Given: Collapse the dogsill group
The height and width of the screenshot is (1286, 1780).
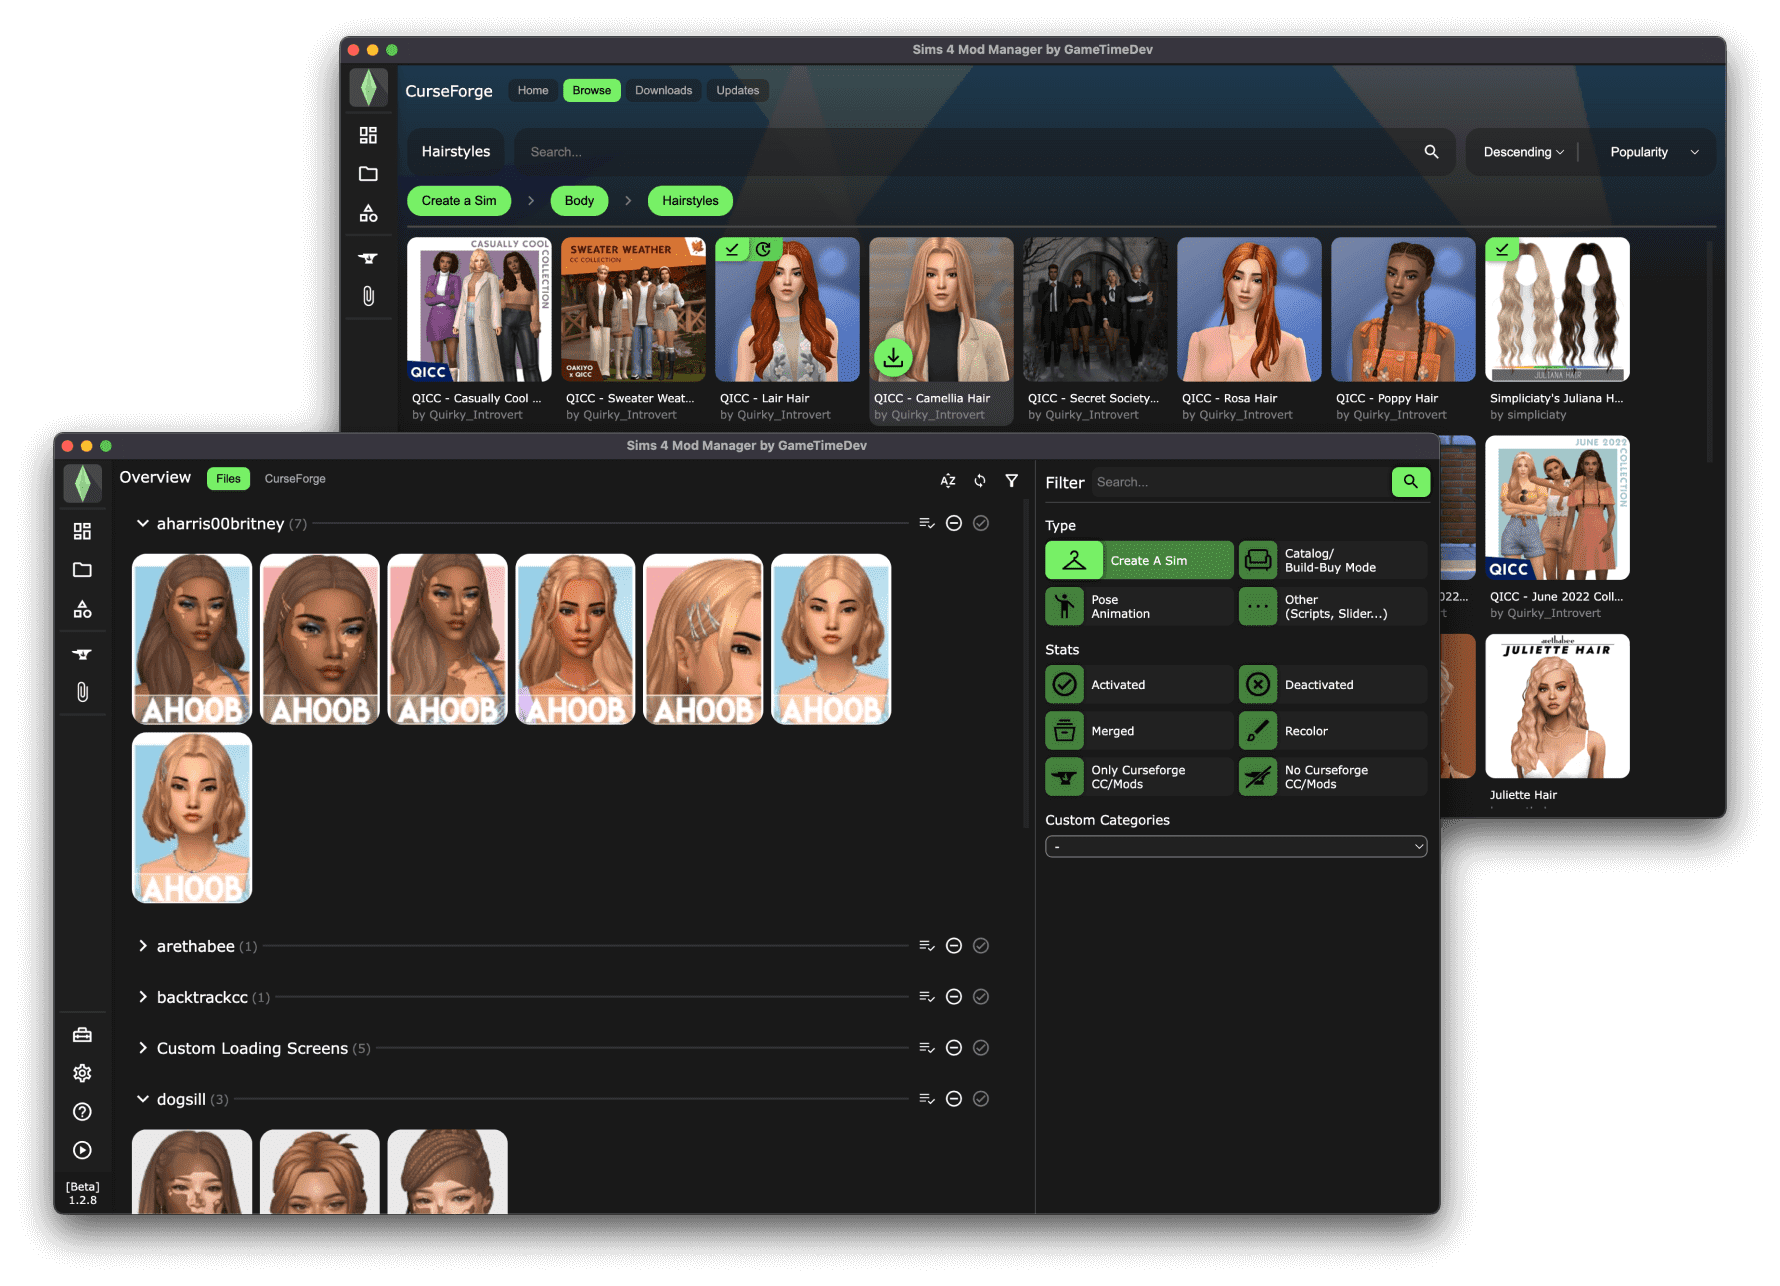Looking at the screenshot, I should click(143, 1099).
